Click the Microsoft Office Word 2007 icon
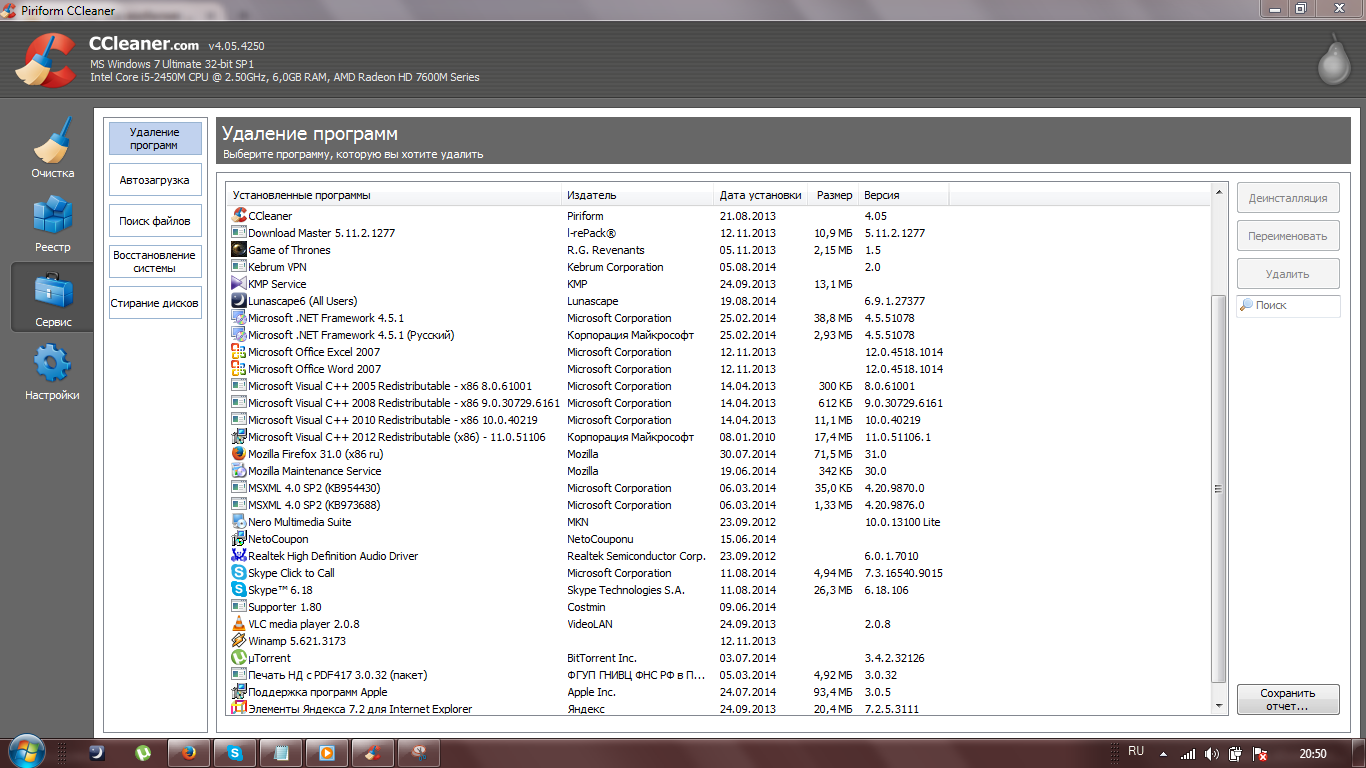Screen dimensions: 1366x768 coord(239,369)
